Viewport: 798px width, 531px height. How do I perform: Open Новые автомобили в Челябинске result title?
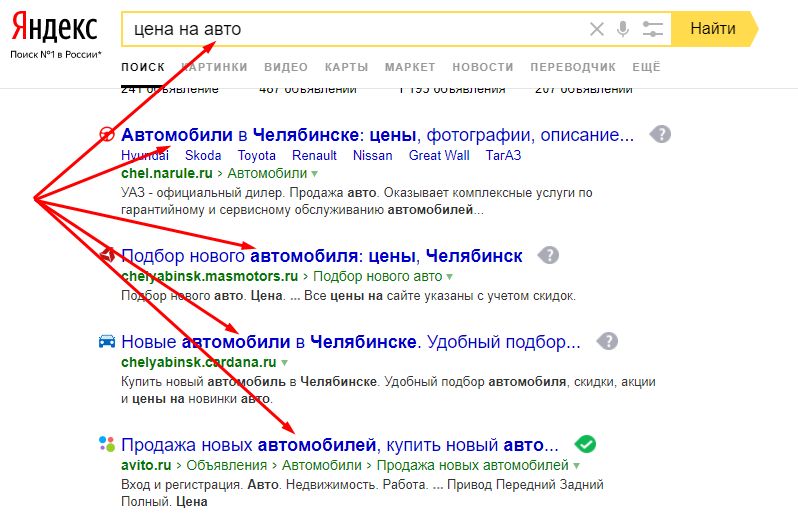[x=351, y=342]
